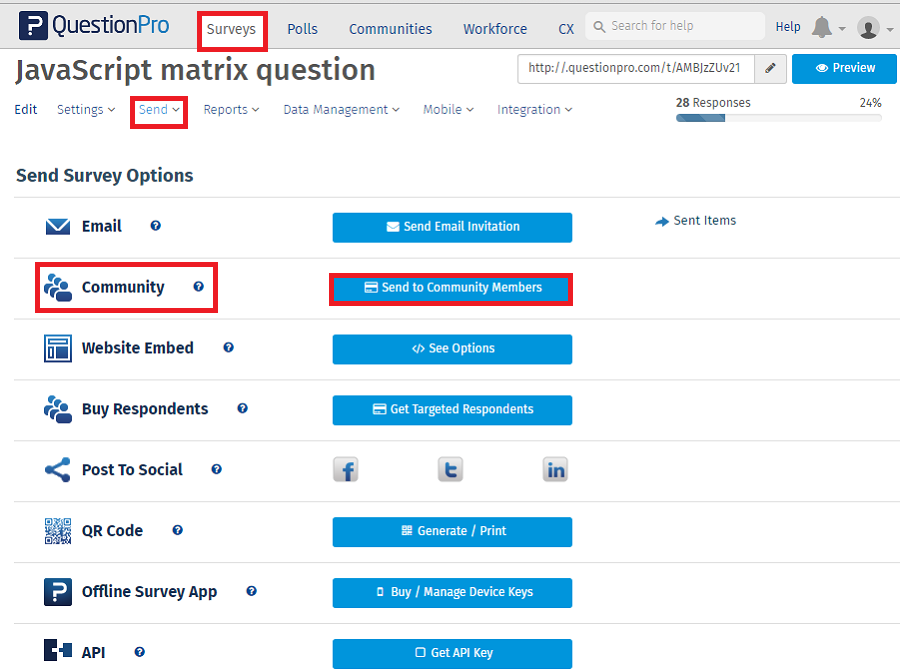
Task: Click the Buy Respondents label
Action: (x=145, y=409)
